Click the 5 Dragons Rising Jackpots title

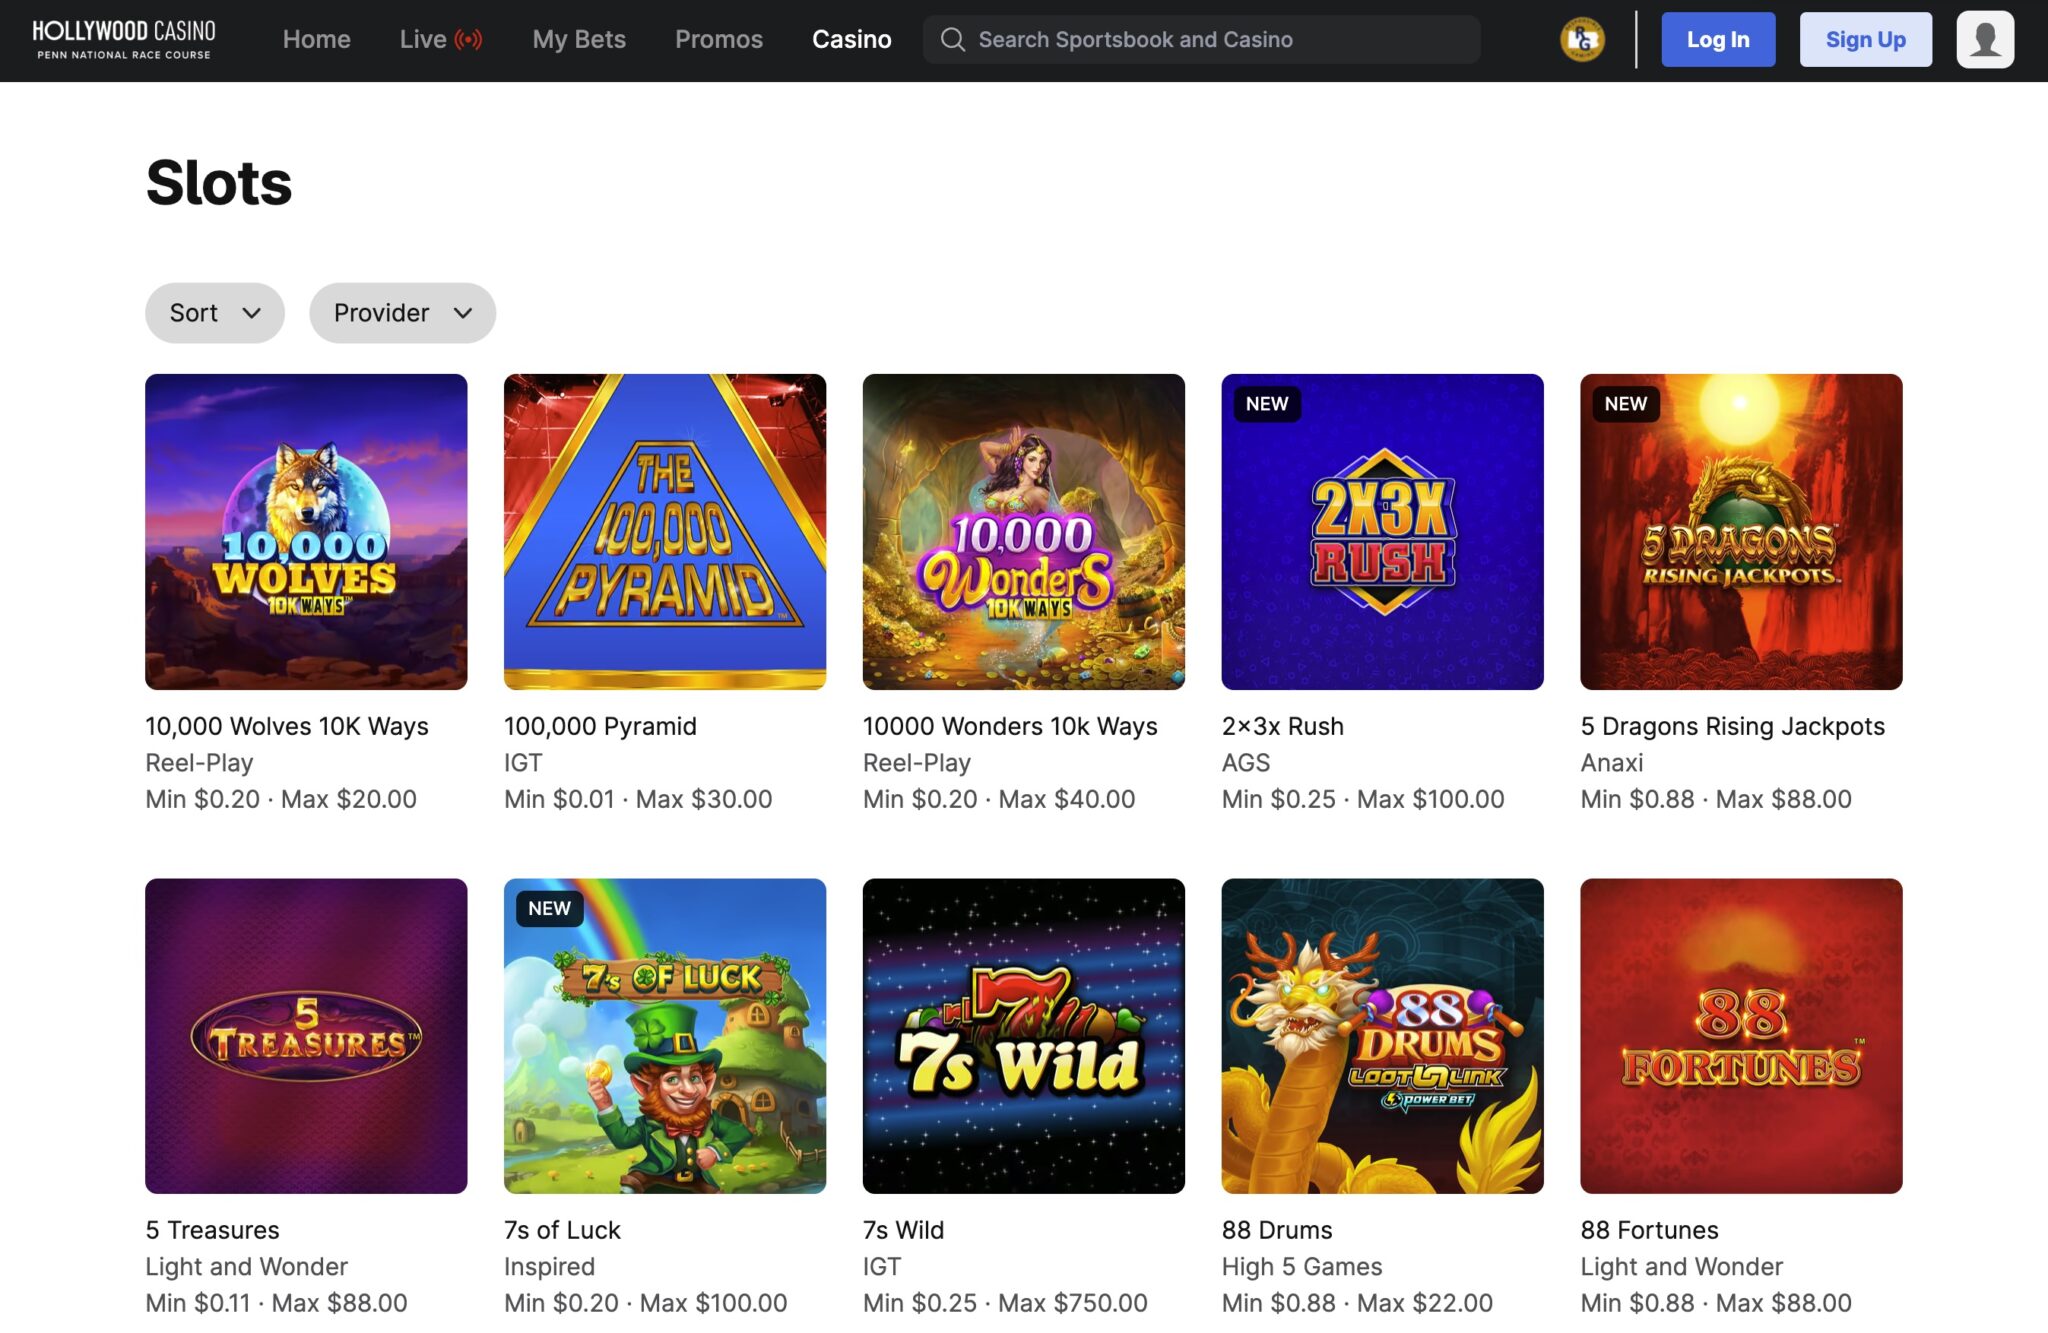tap(1732, 726)
